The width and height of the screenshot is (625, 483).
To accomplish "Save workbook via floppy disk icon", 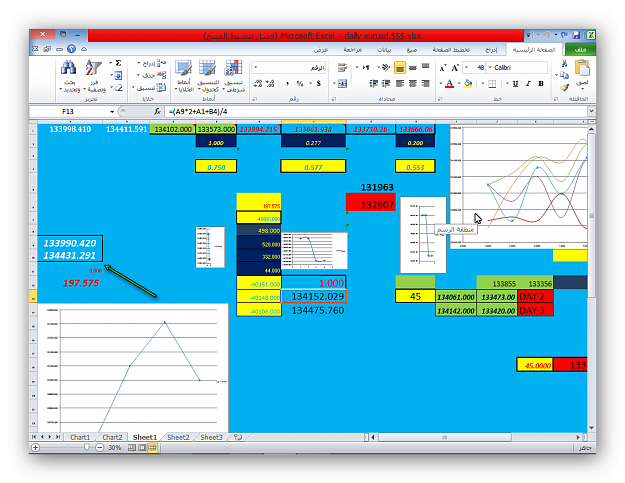I will tap(576, 35).
